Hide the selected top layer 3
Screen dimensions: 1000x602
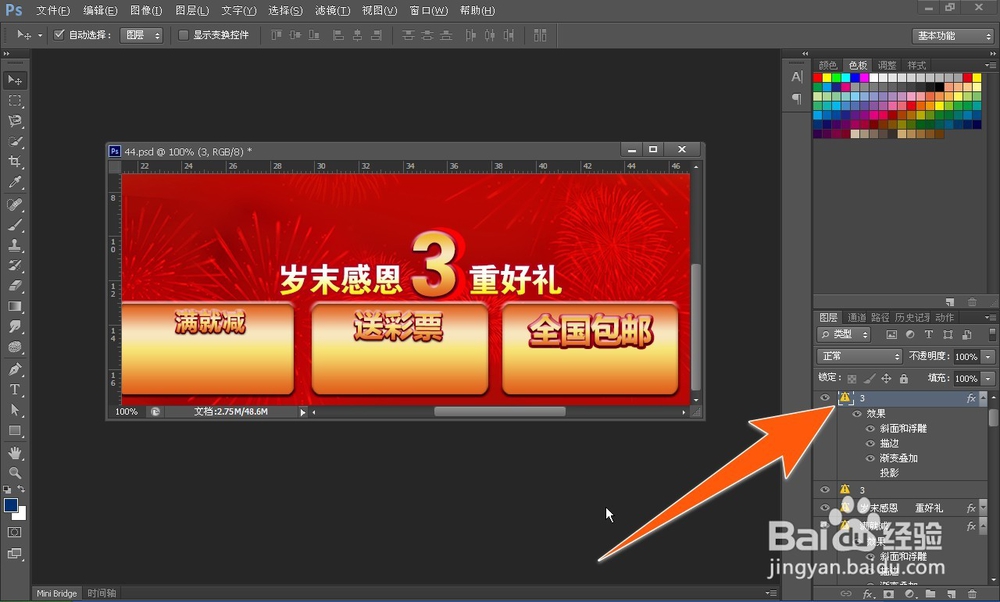click(x=825, y=397)
